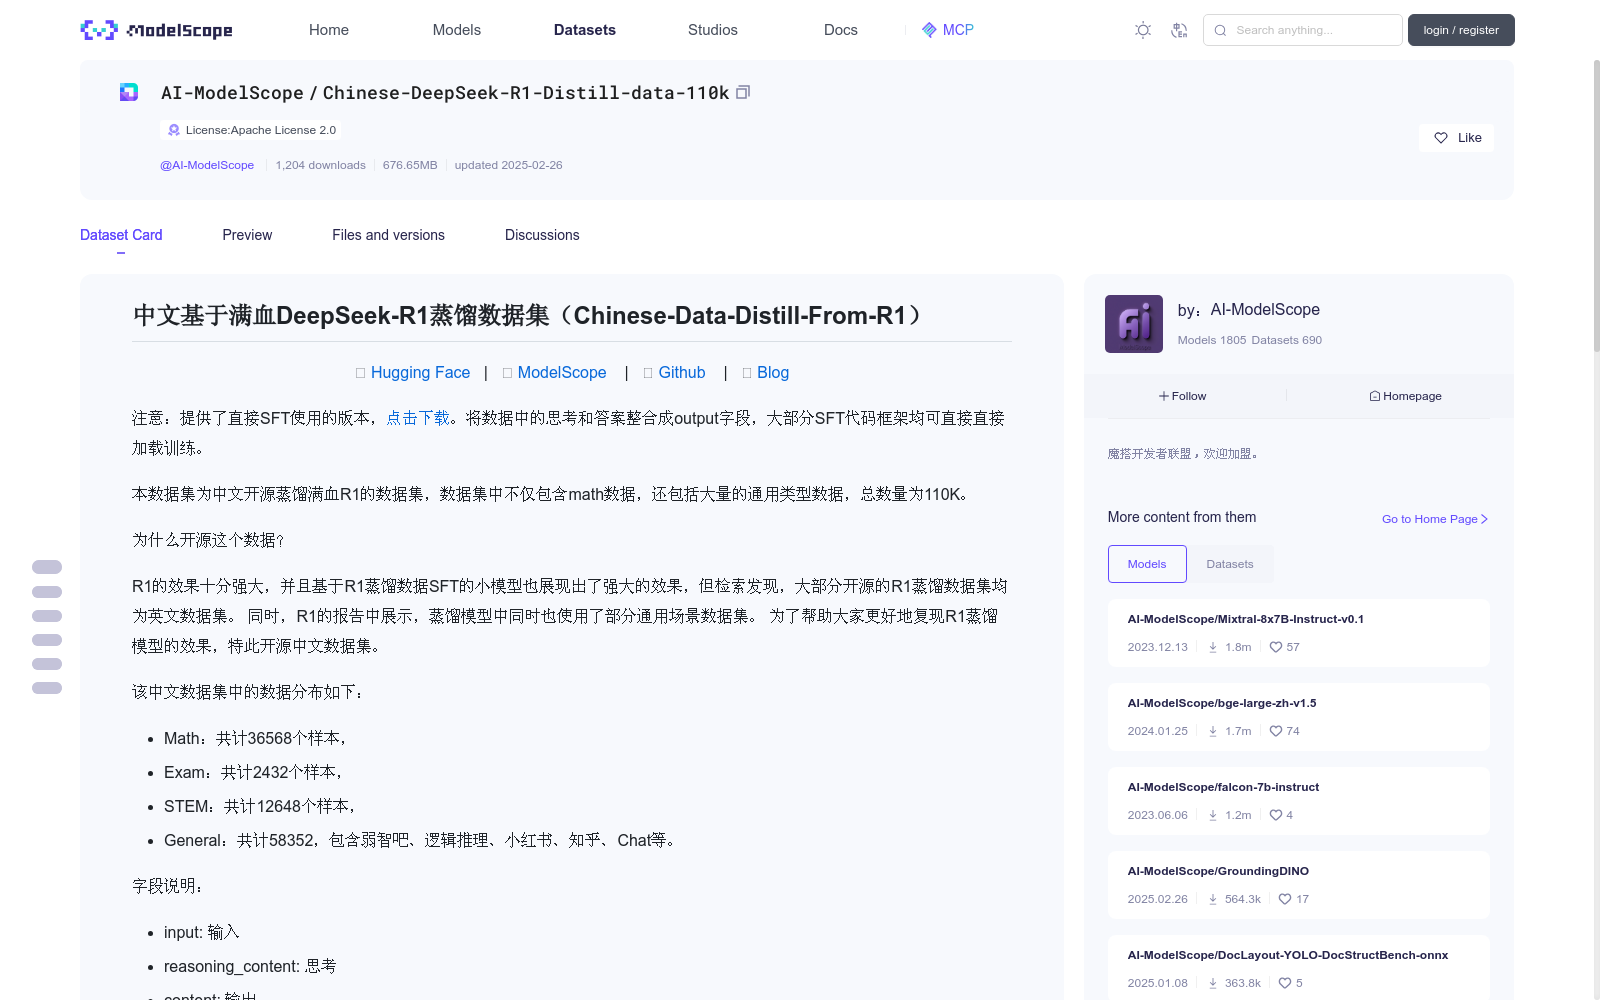Click the dataset avatar icon next to AI-ModelScope
Image resolution: width=1600 pixels, height=1000 pixels.
click(129, 92)
